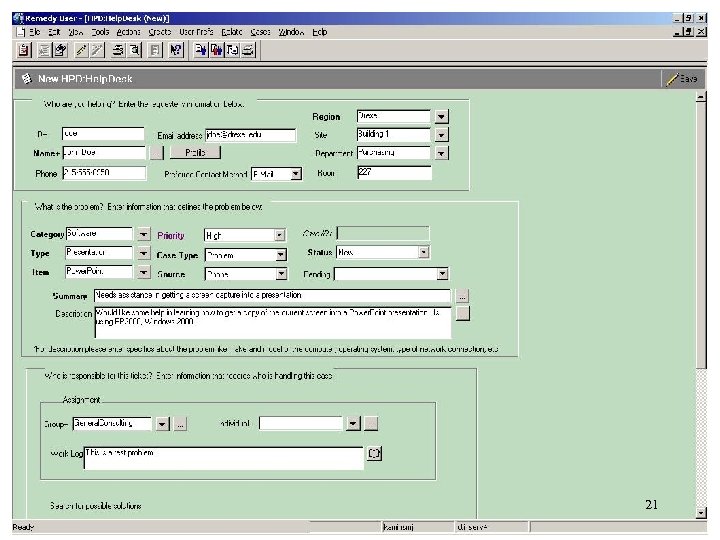Click into the Phone field

pyautogui.click(x=104, y=173)
